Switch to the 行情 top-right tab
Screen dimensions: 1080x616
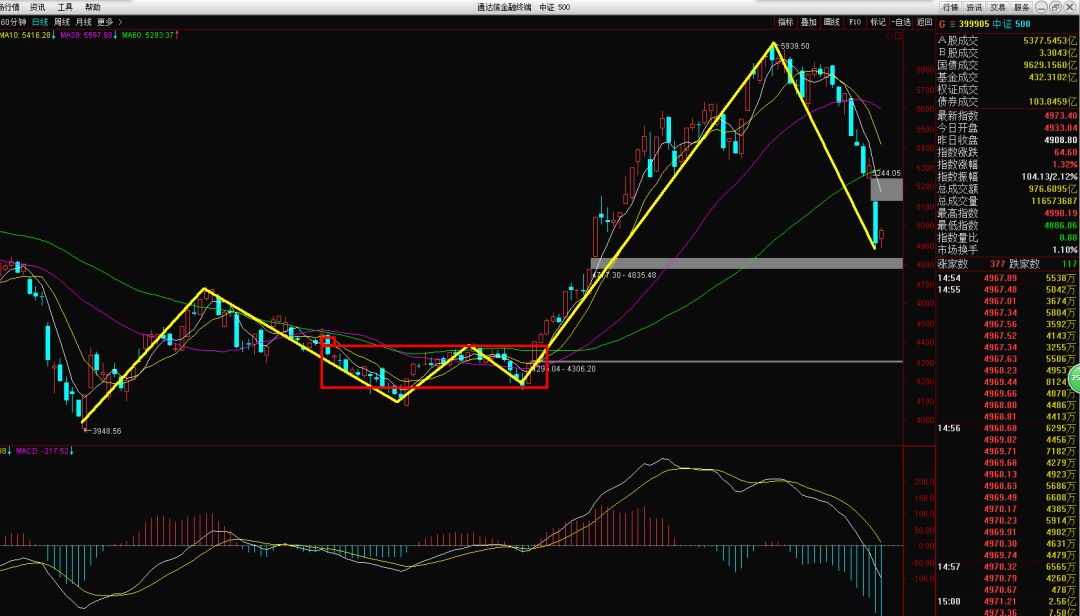[x=951, y=7]
